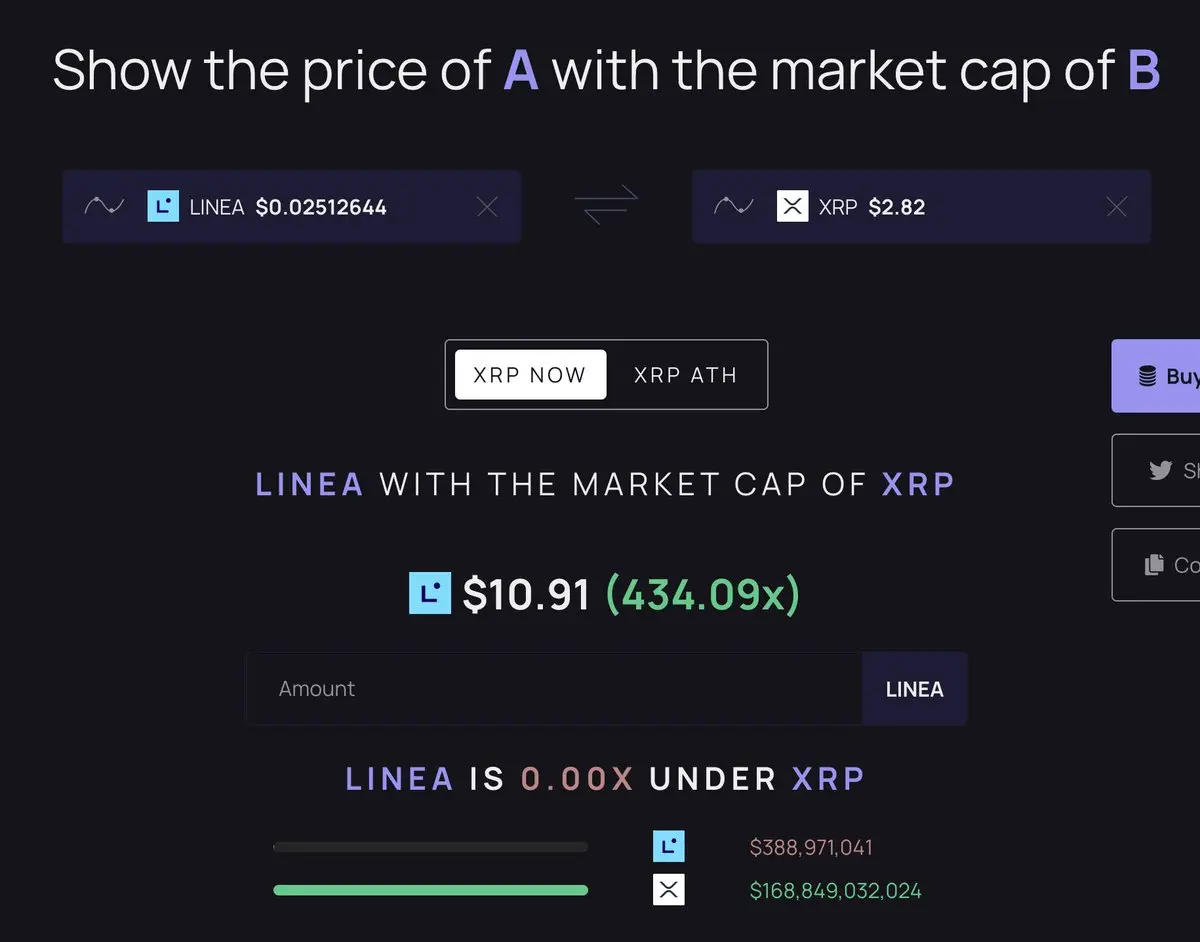This screenshot has height=942, width=1200.
Task: Click the chart icon beside LINEA selector
Action: pyautogui.click(x=104, y=206)
